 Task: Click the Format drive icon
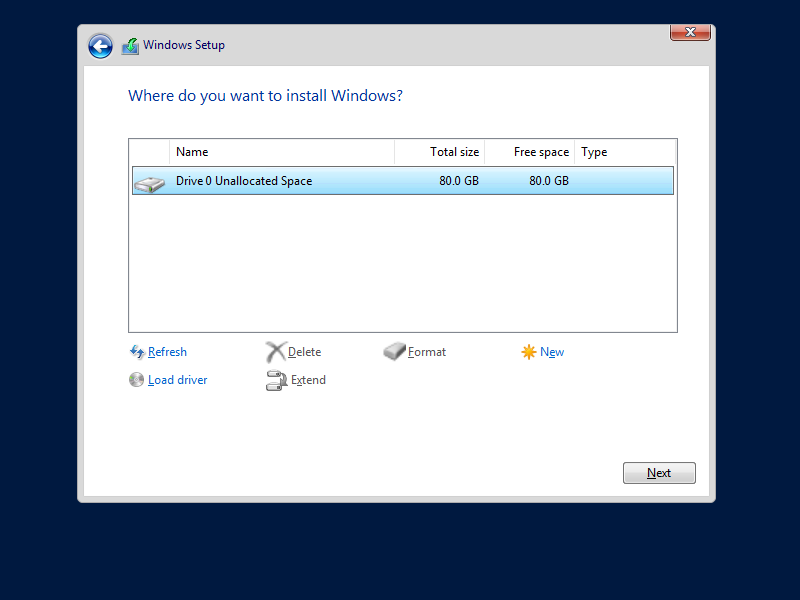click(x=394, y=351)
